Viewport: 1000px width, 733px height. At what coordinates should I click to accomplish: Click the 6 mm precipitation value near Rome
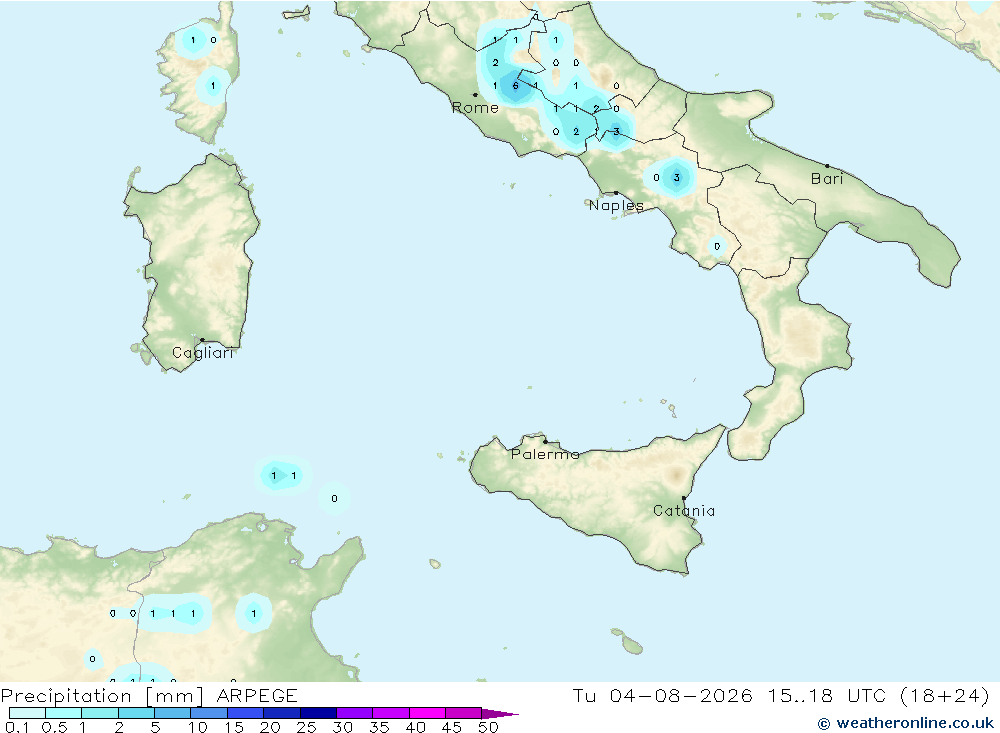click(x=515, y=85)
